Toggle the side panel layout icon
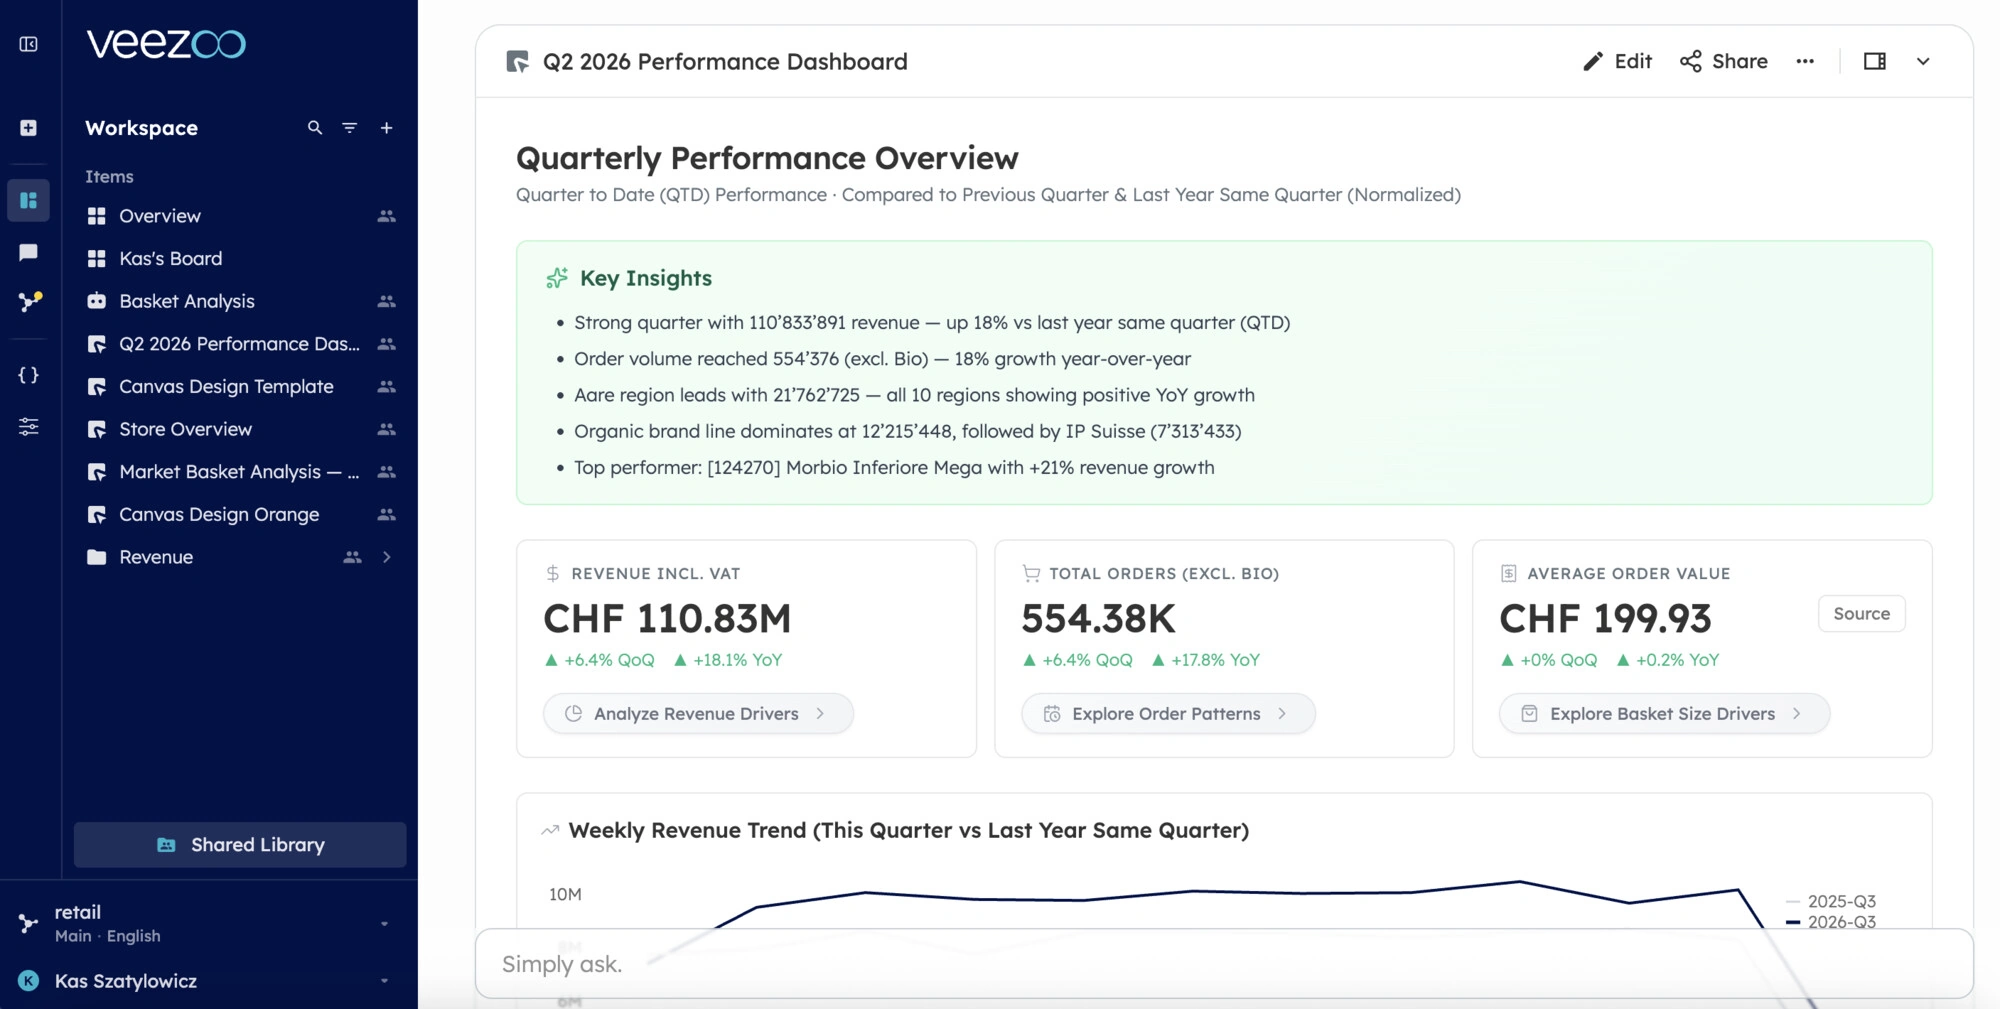Screen dimensions: 2000x1009 coord(1875,61)
